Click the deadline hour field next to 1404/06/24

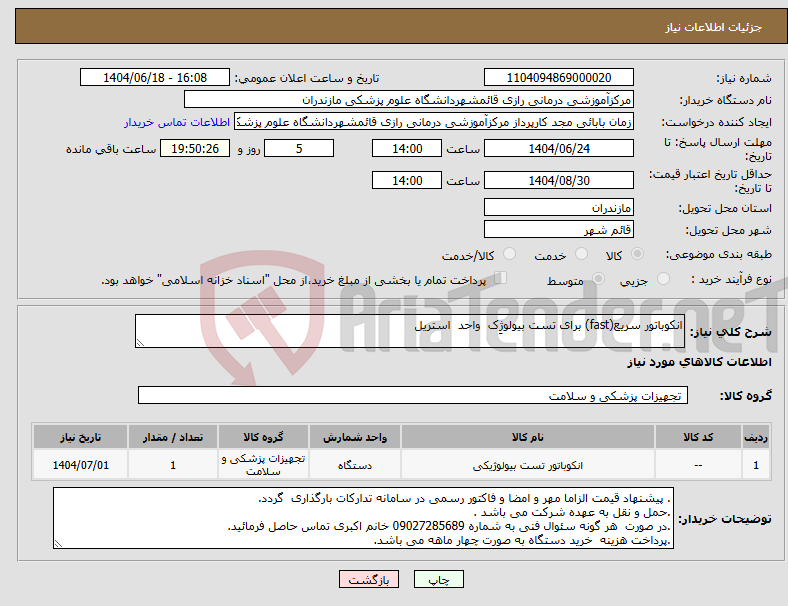[x=407, y=149]
